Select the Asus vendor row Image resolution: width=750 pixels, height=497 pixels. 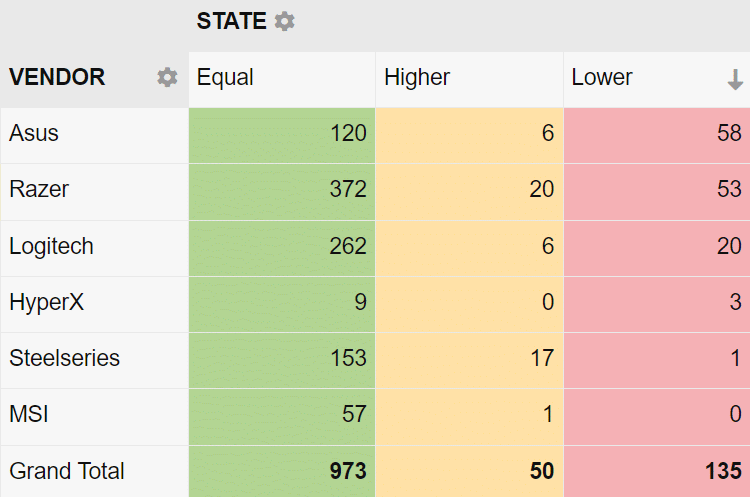(x=34, y=133)
